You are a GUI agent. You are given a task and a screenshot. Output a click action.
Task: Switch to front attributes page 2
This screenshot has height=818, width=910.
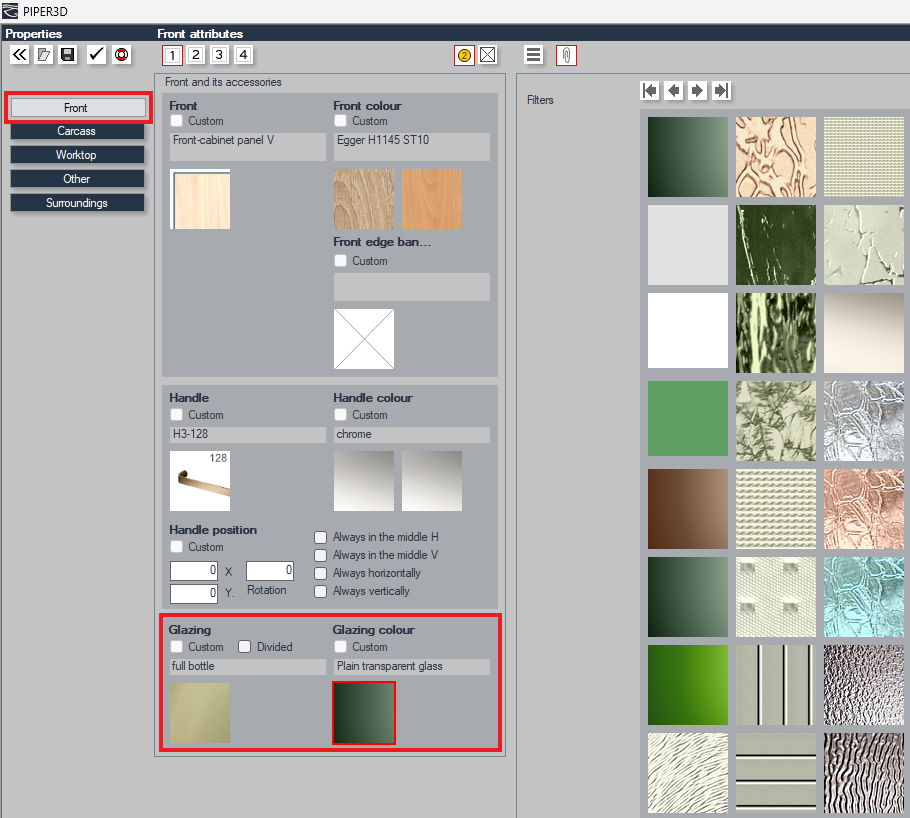(x=196, y=55)
